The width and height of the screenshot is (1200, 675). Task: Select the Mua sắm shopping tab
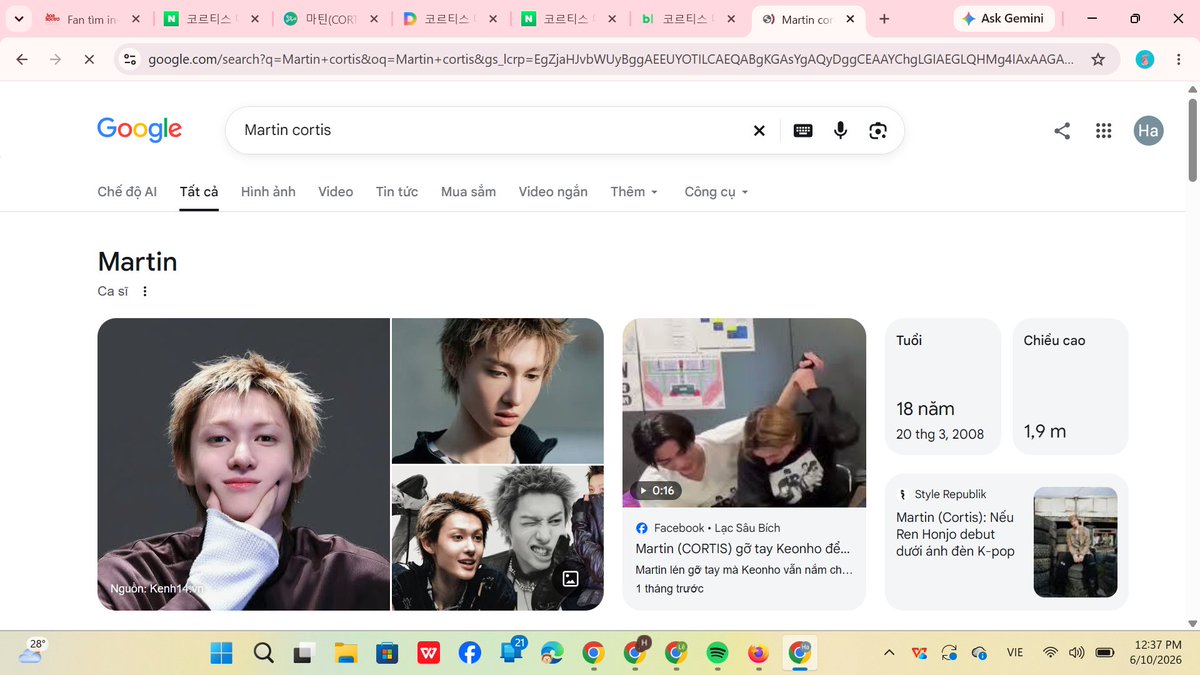point(468,192)
